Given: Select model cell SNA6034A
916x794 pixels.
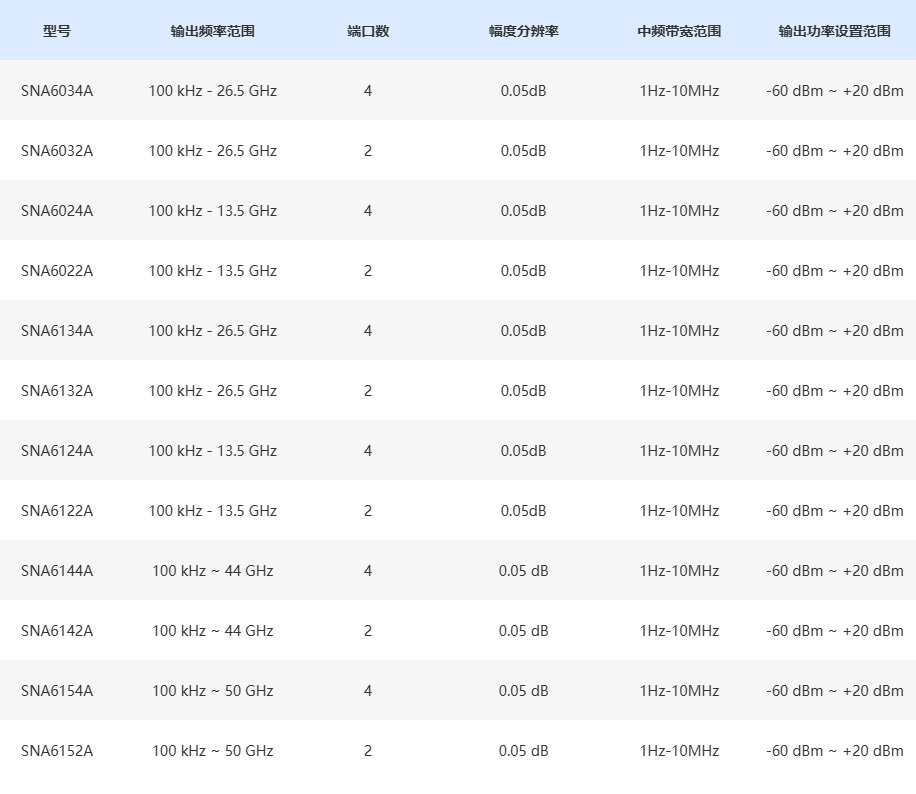Looking at the screenshot, I should click(57, 91).
